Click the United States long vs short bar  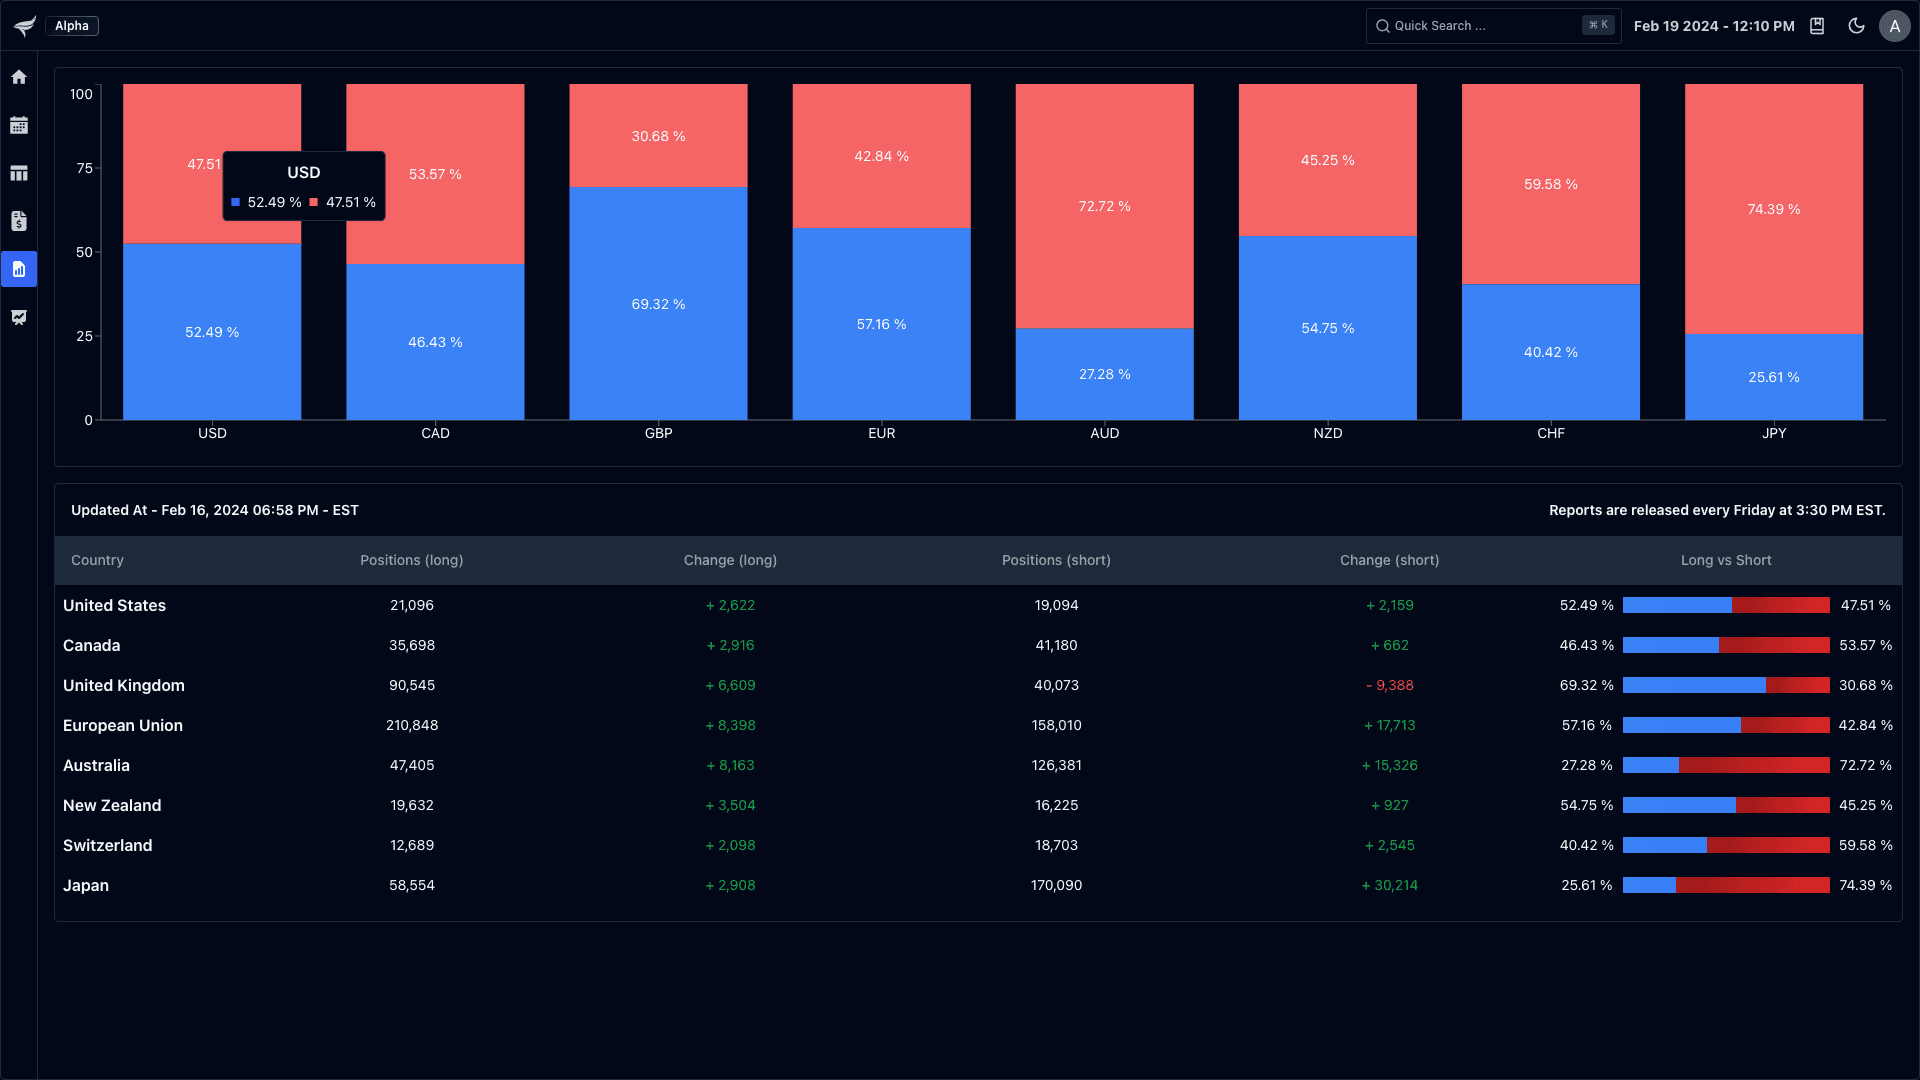click(x=1726, y=605)
